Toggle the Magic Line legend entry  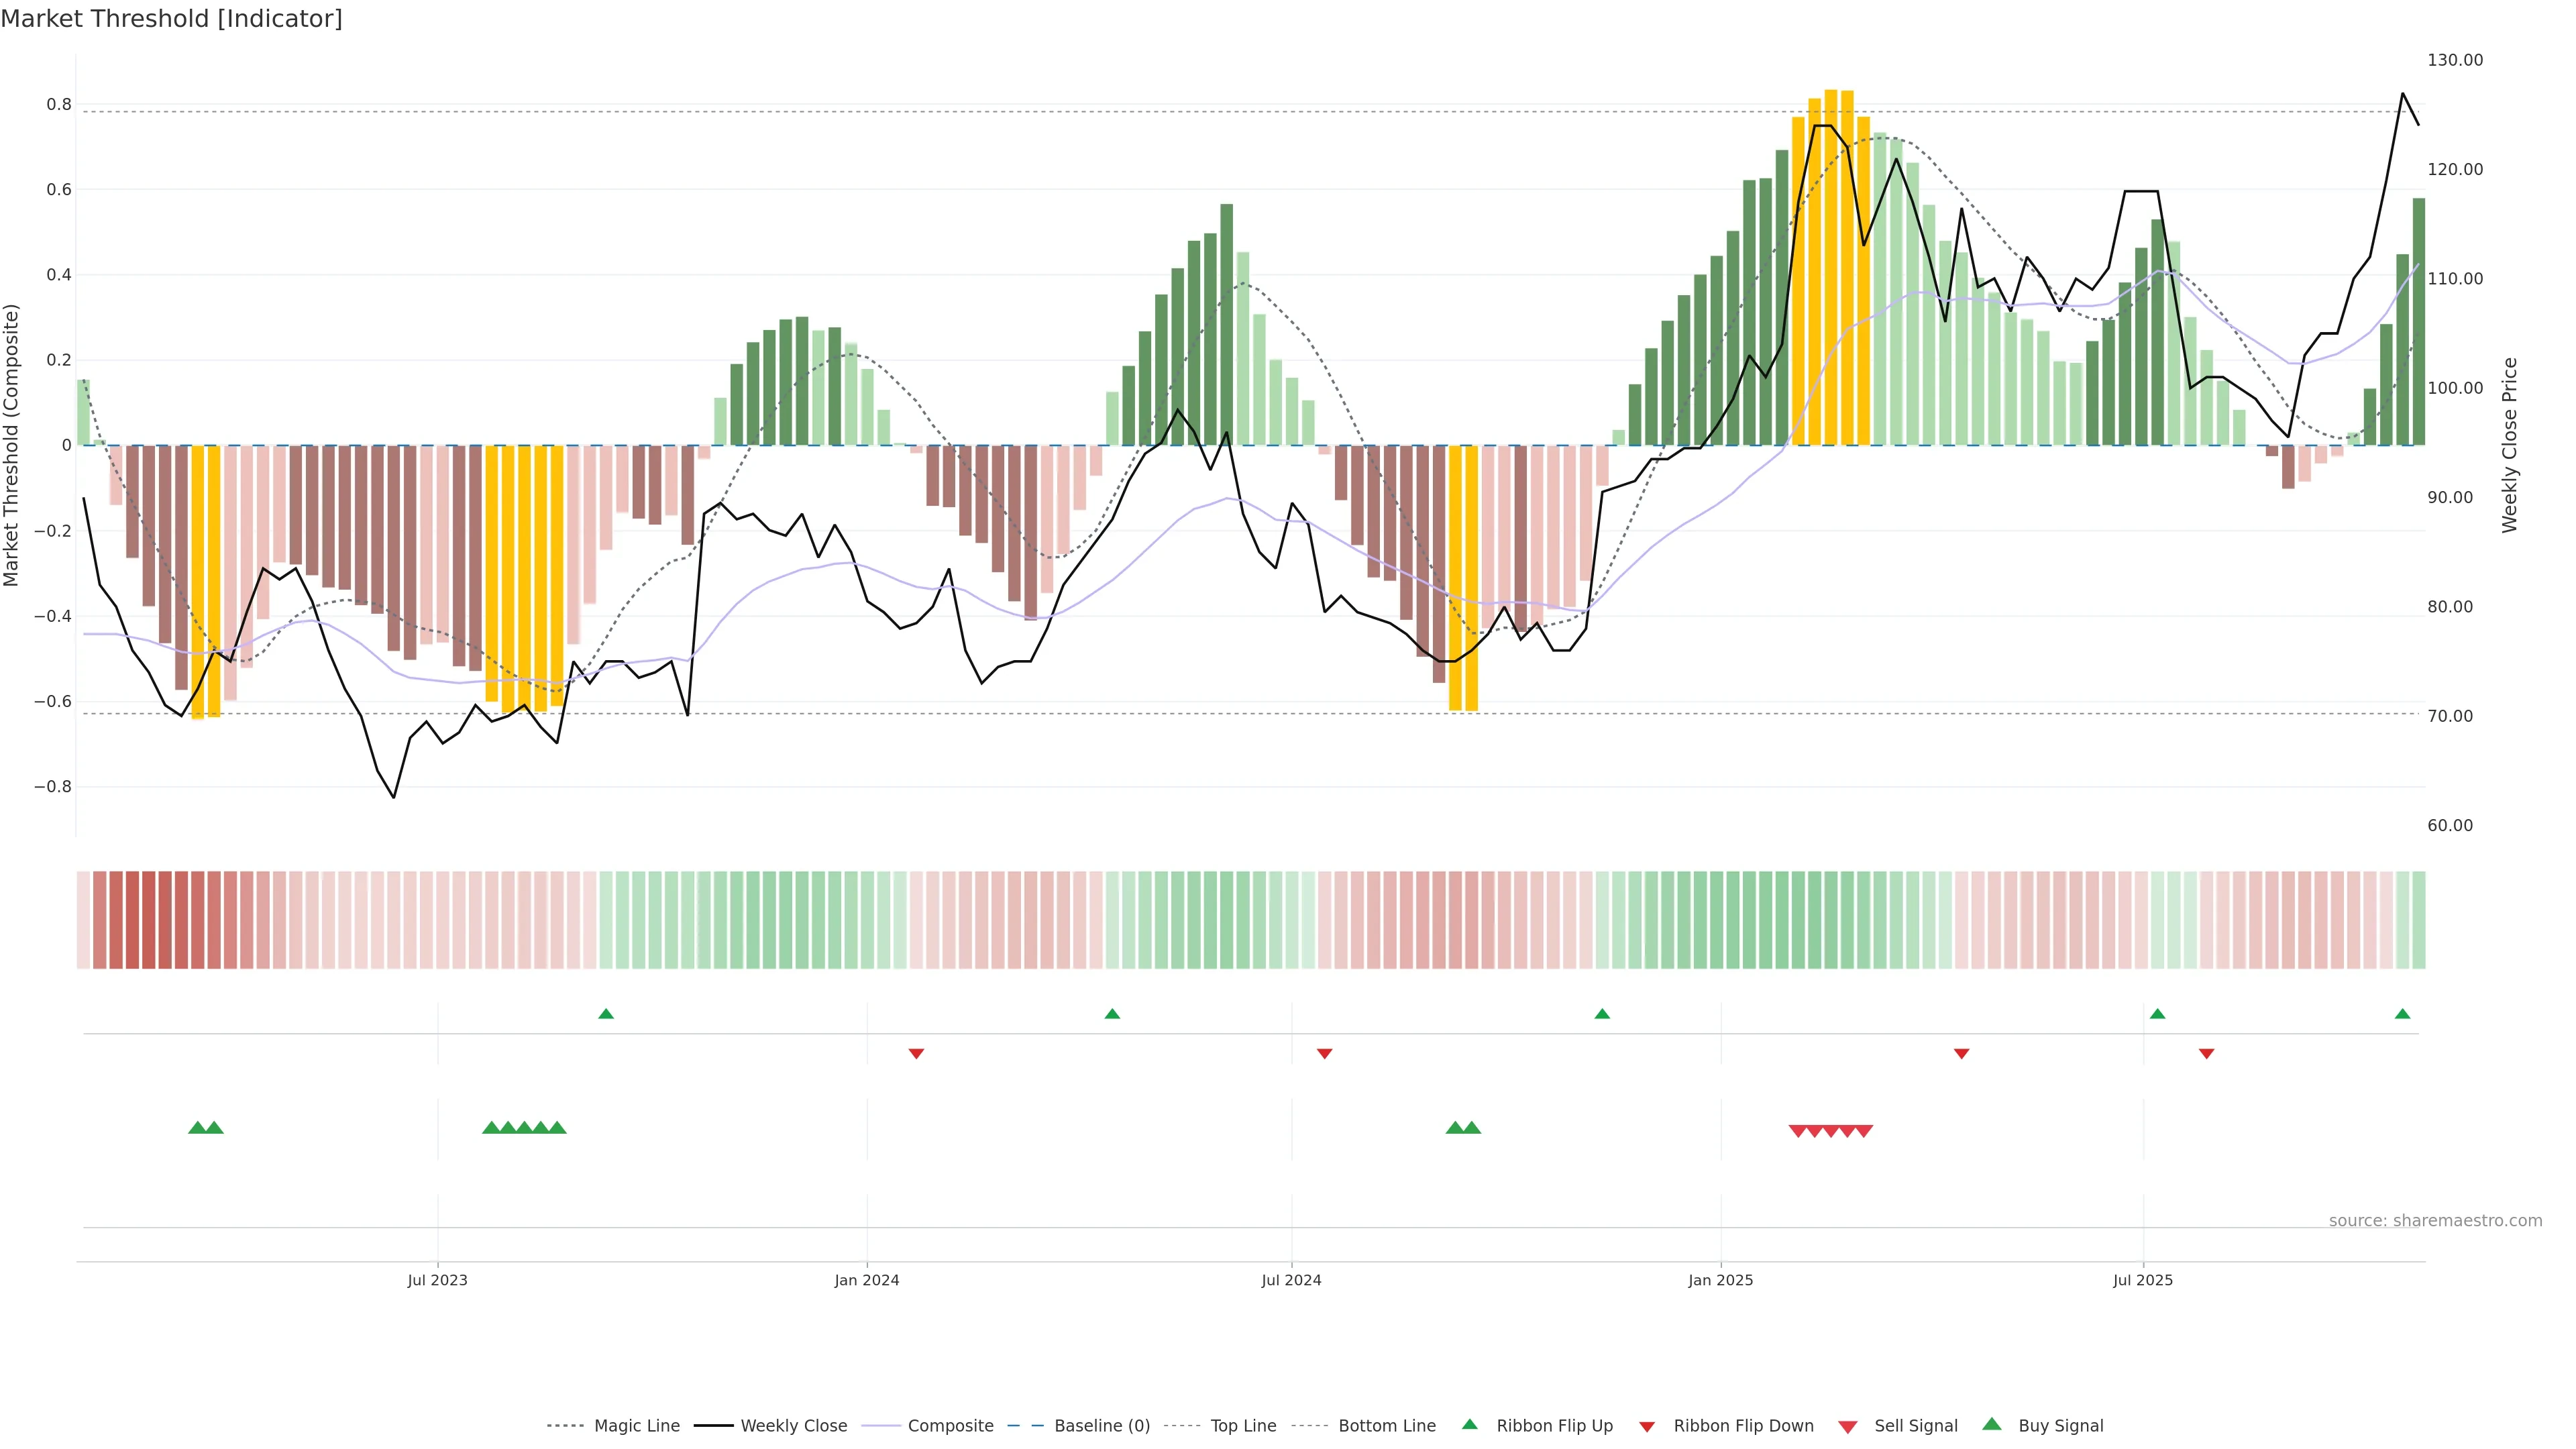pyautogui.click(x=636, y=1426)
